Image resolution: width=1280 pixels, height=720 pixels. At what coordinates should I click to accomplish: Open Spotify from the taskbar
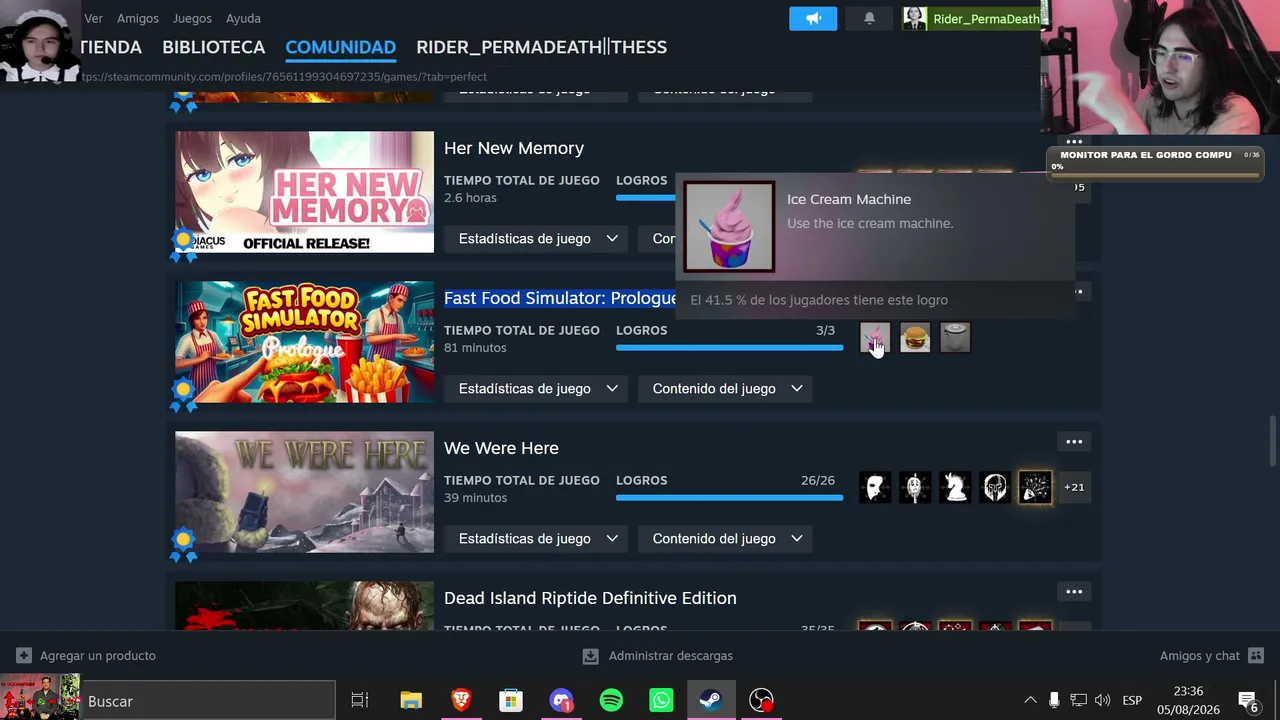pos(611,701)
